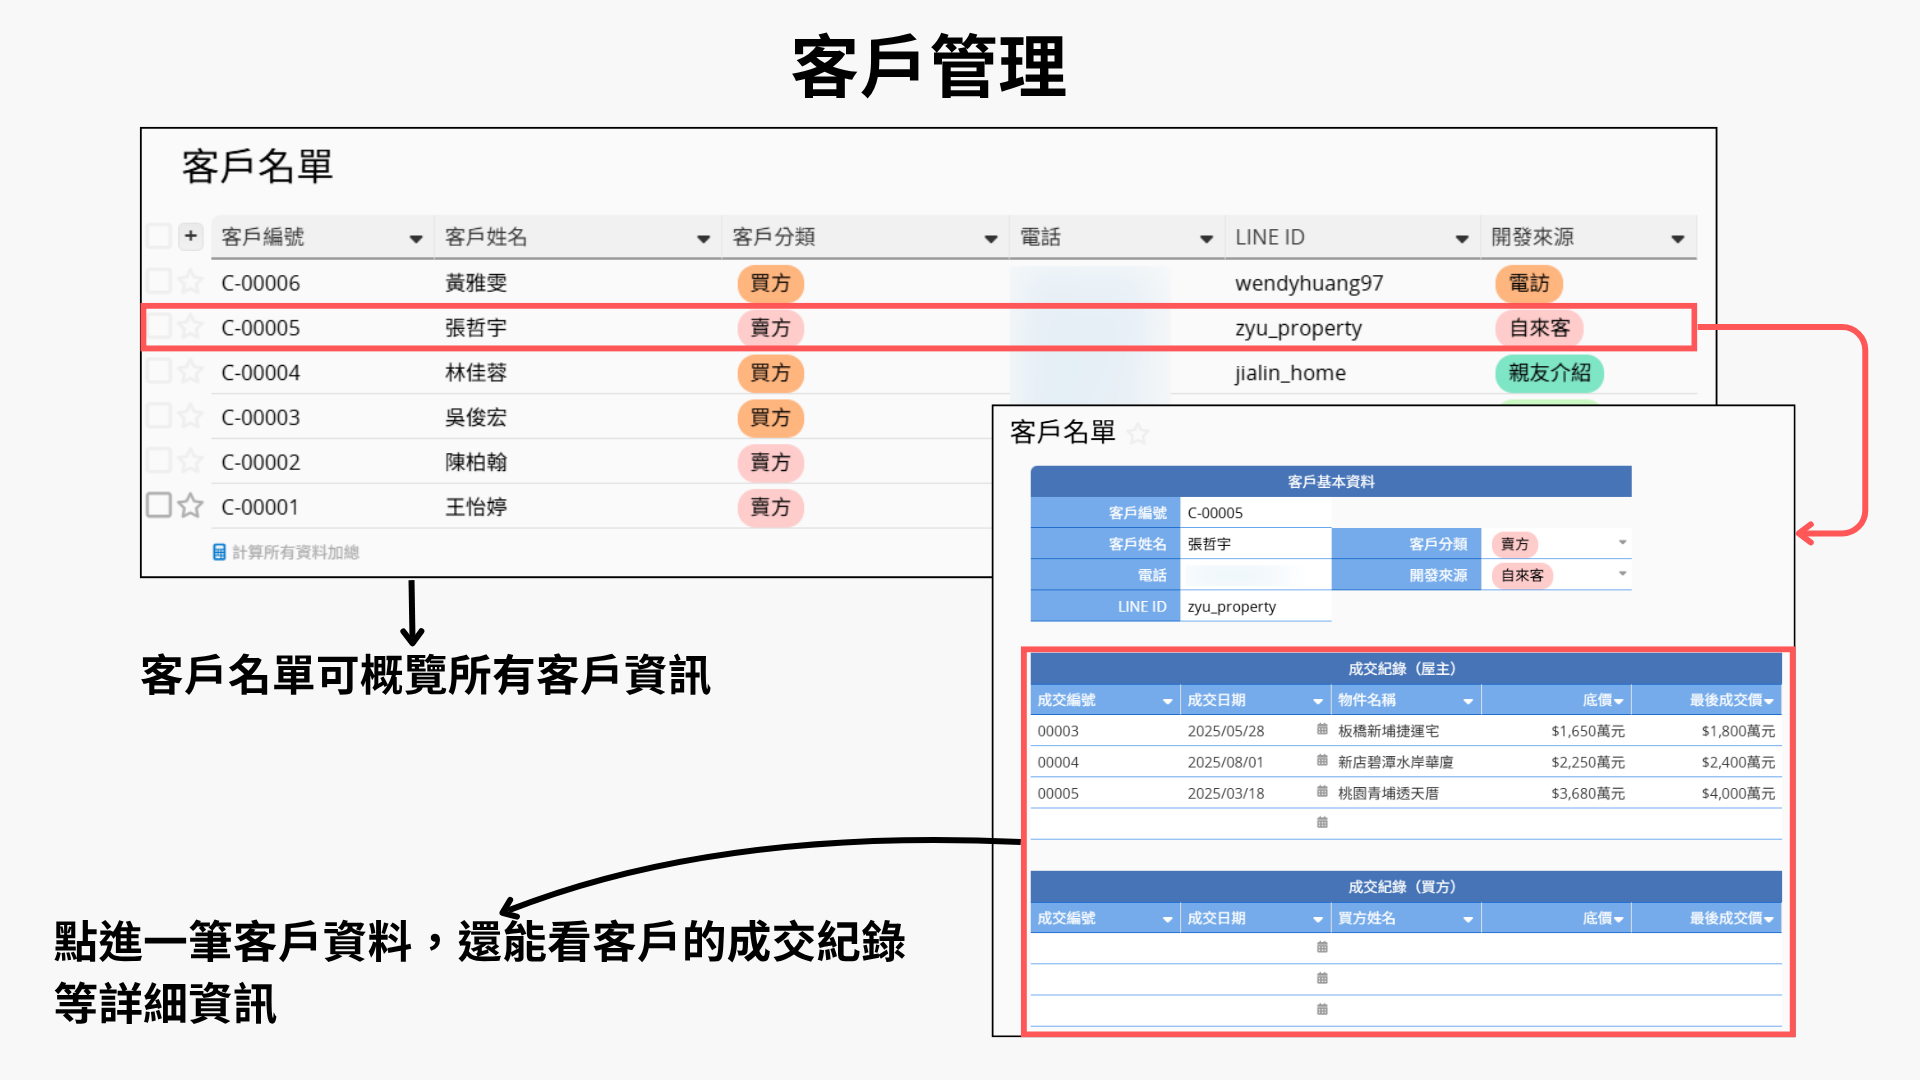The image size is (1920, 1080).
Task: Open the 開發來源 column header dropdown
Action: coord(1677,238)
